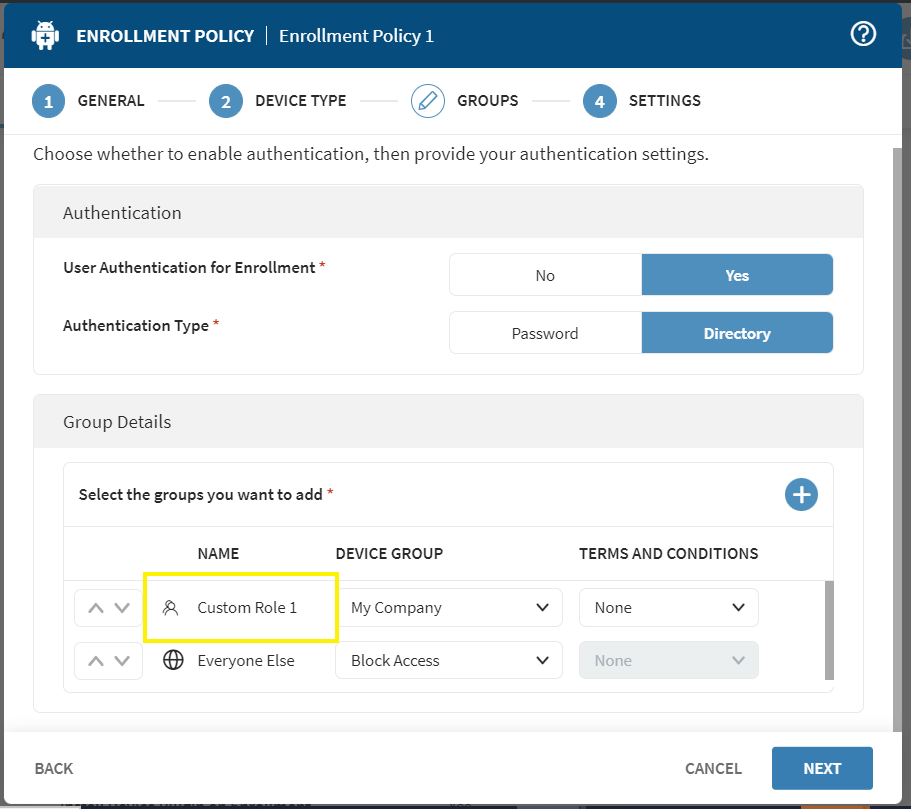Click the Everyone Else globe icon
The width and height of the screenshot is (911, 809).
173,660
